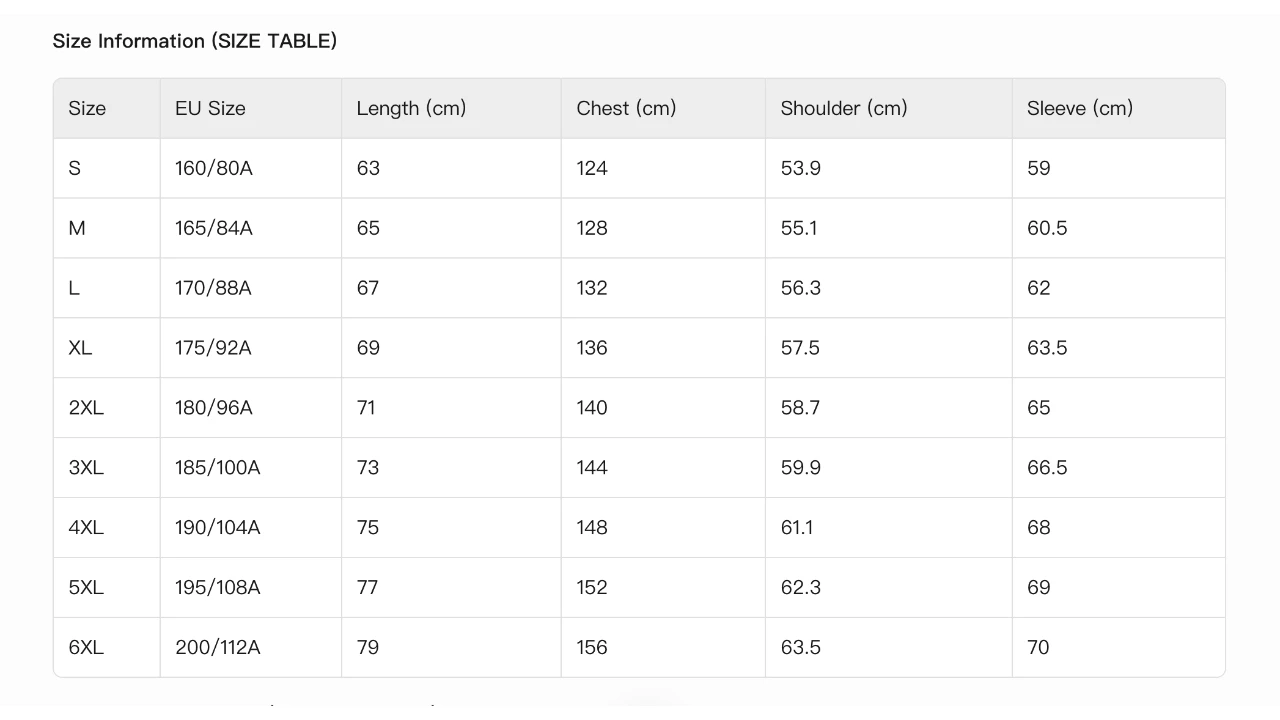This screenshot has height=720, width=1280.
Task: Select sleeve value 60.5 in M row
Action: (x=1047, y=228)
